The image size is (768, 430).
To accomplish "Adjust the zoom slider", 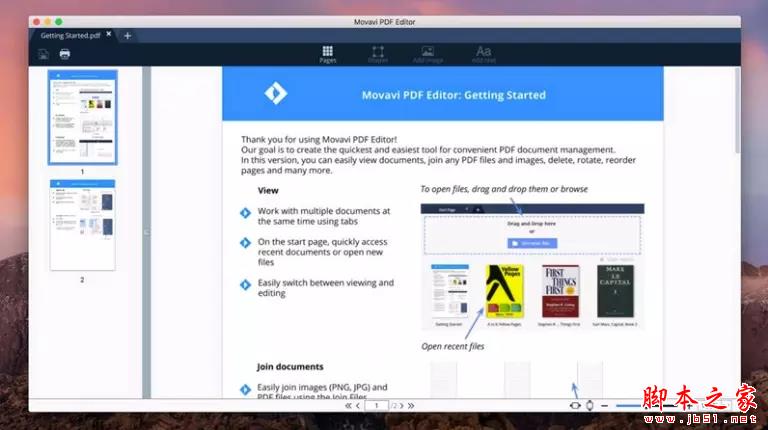I will click(x=647, y=406).
